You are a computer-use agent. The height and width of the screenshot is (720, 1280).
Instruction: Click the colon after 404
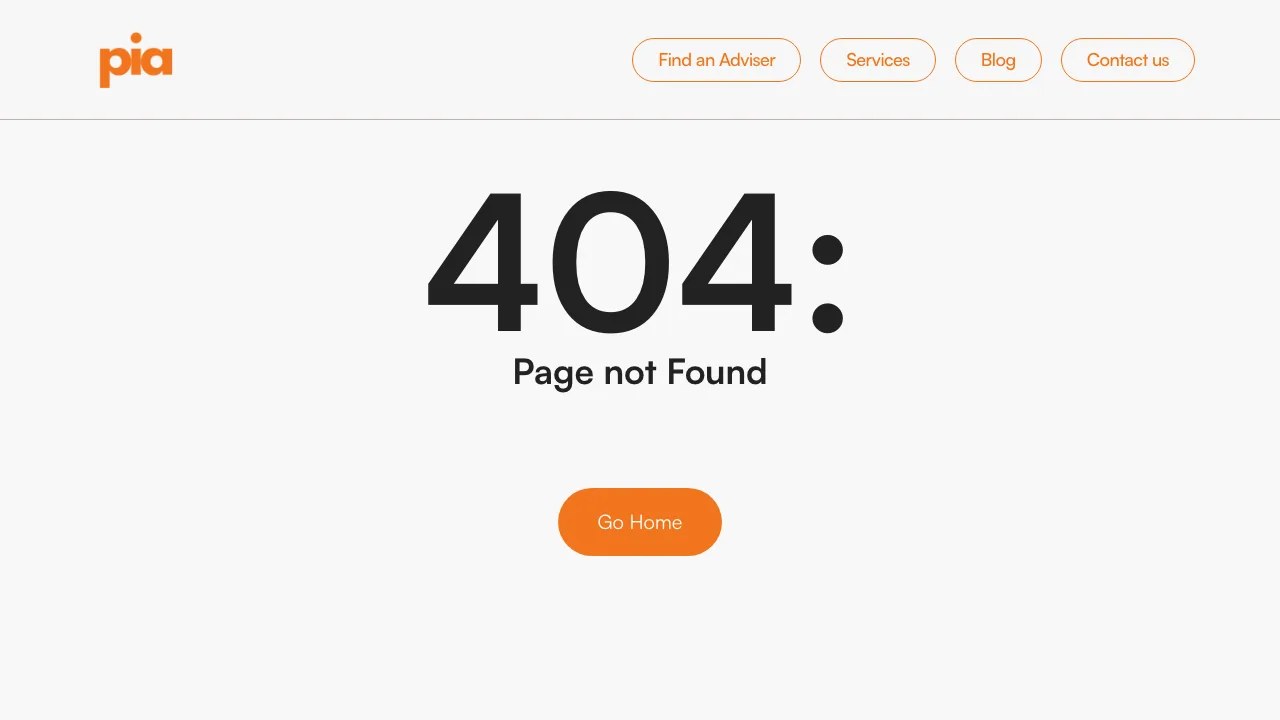827,284
